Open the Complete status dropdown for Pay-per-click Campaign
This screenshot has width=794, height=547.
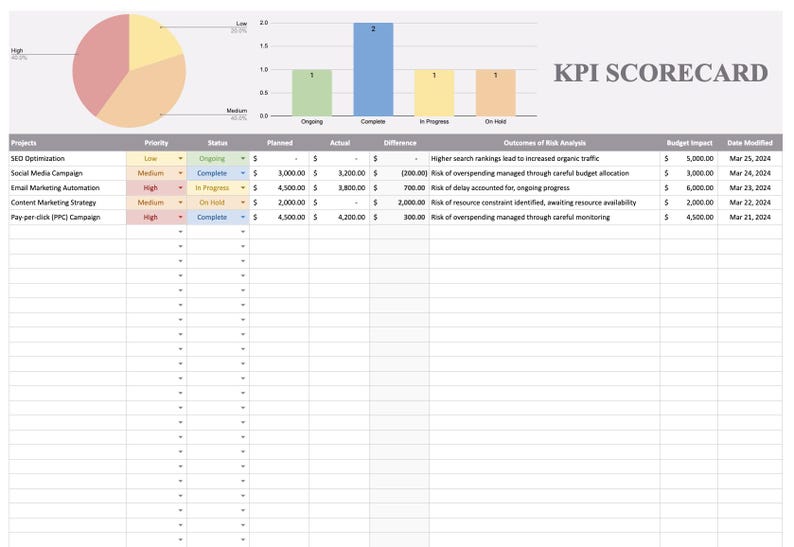click(x=243, y=217)
